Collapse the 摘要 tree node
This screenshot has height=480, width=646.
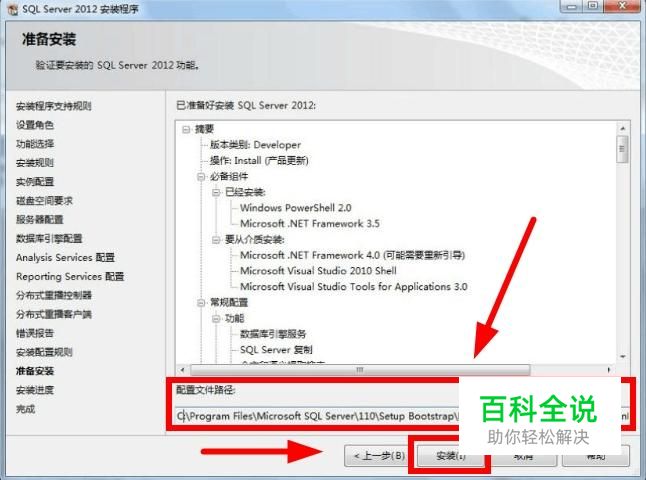[x=186, y=130]
